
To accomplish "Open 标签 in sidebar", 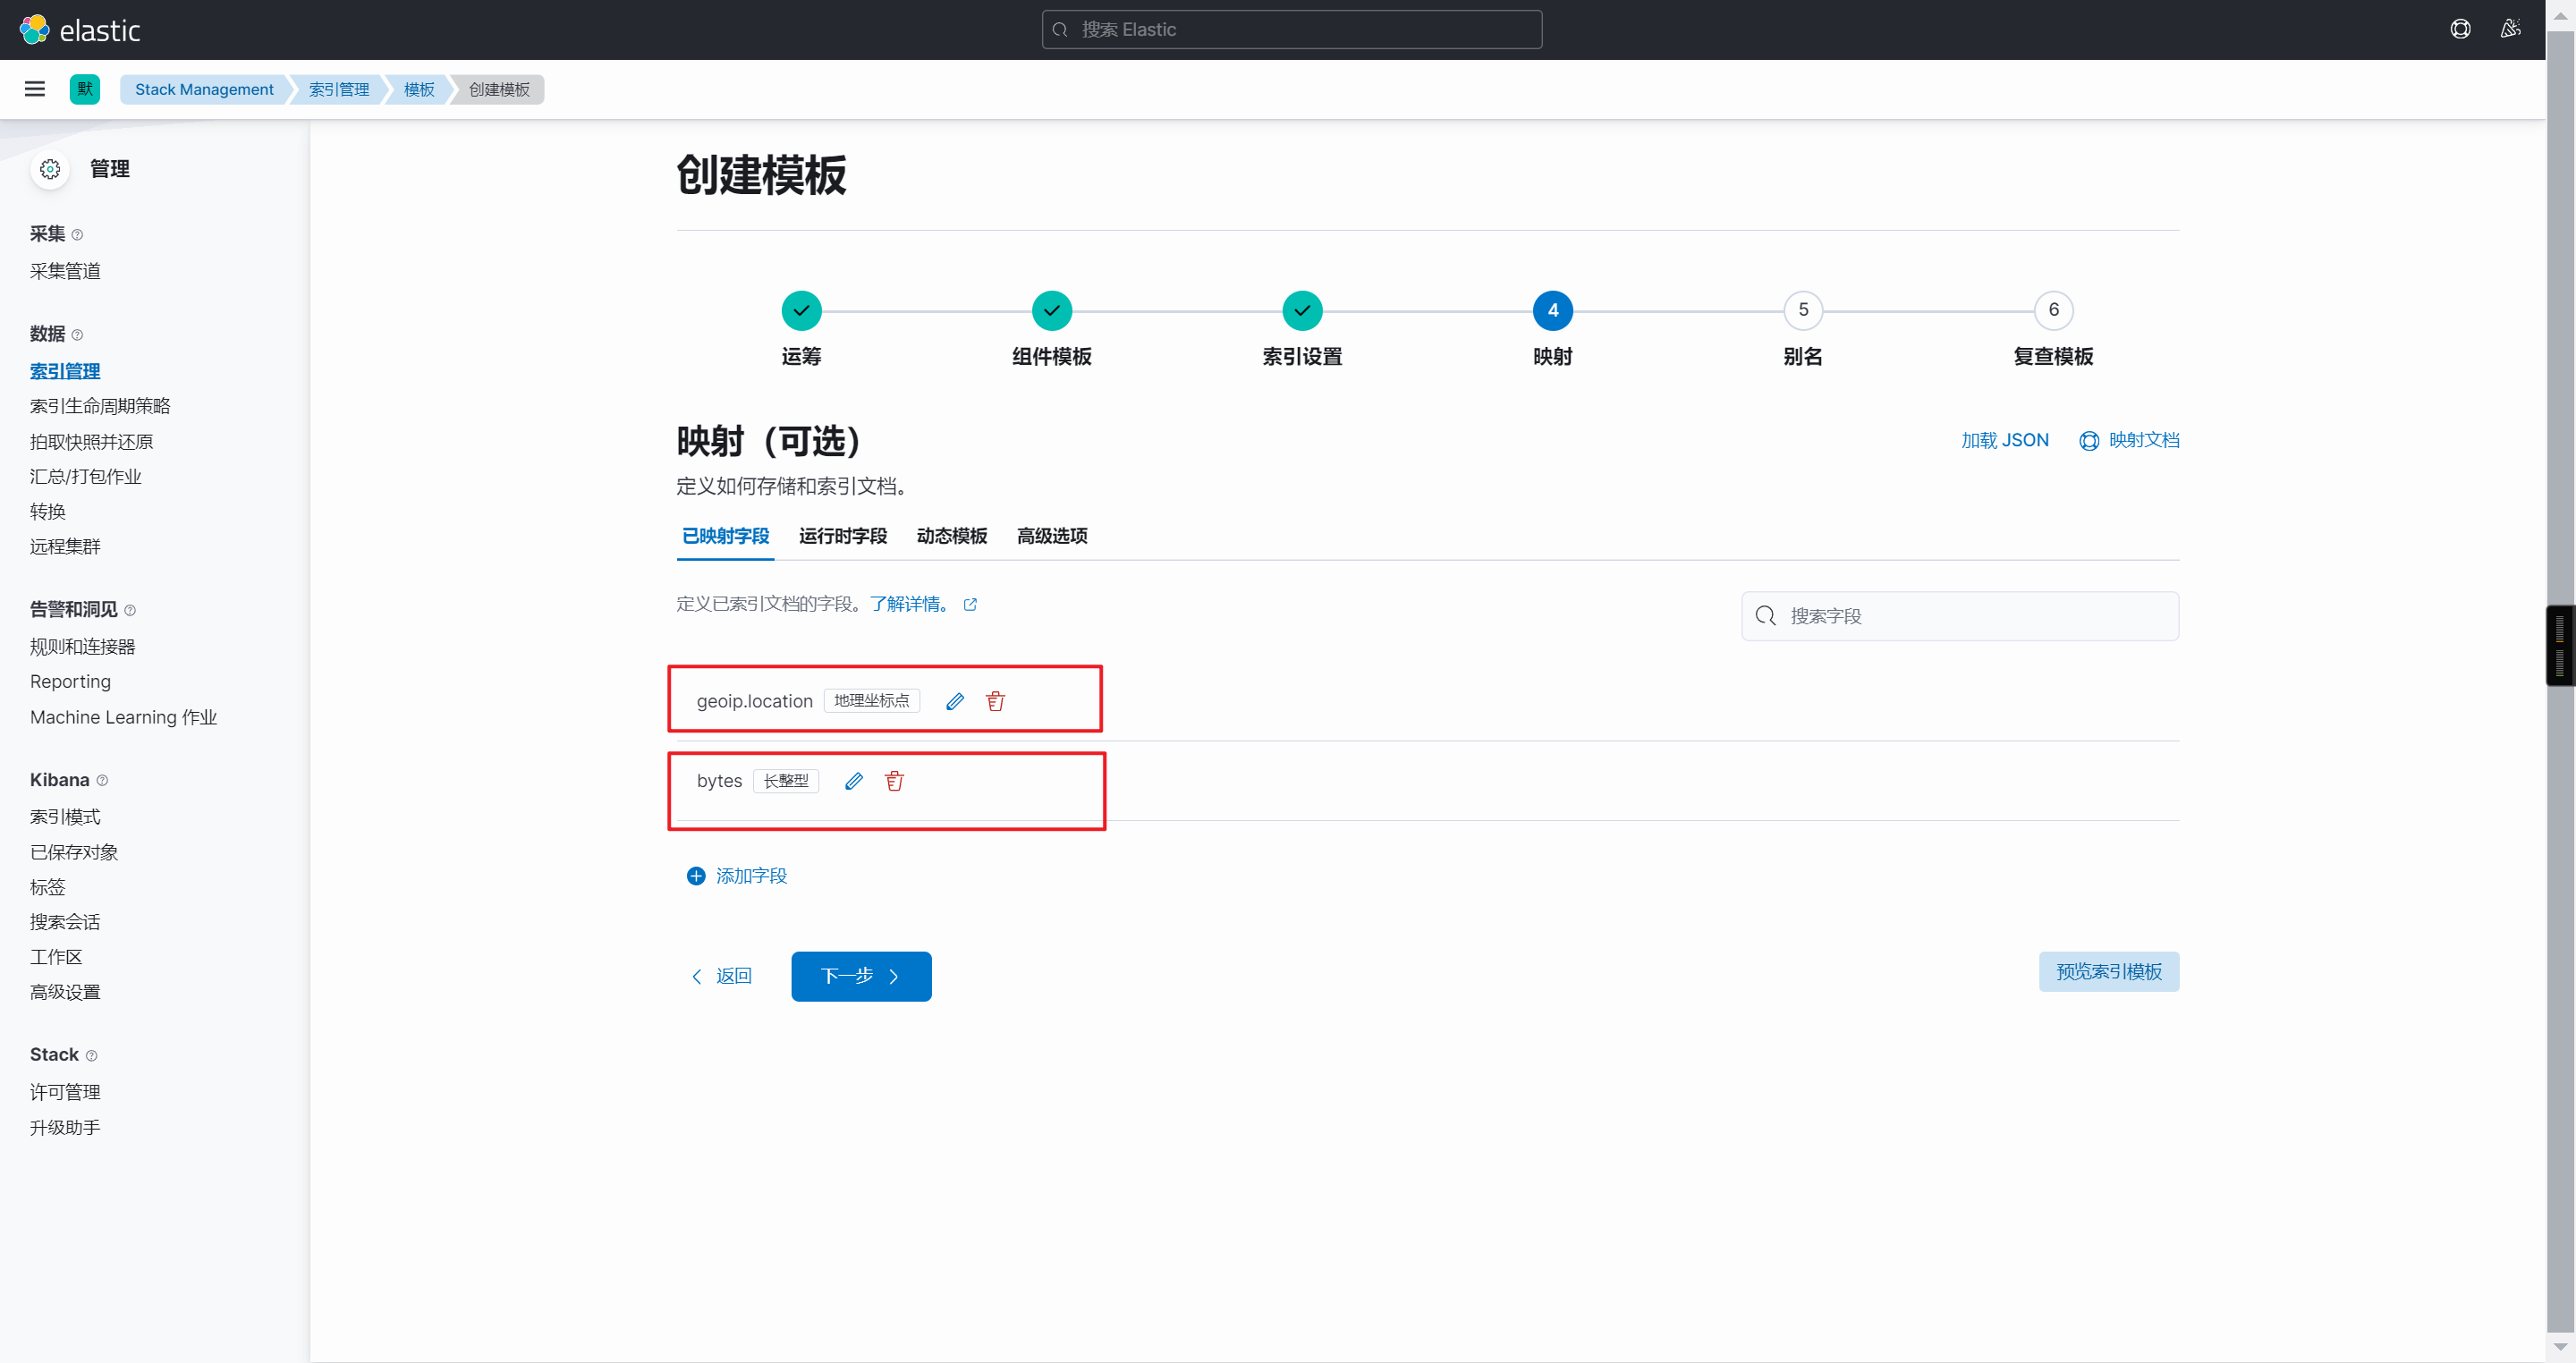I will 48,887.
